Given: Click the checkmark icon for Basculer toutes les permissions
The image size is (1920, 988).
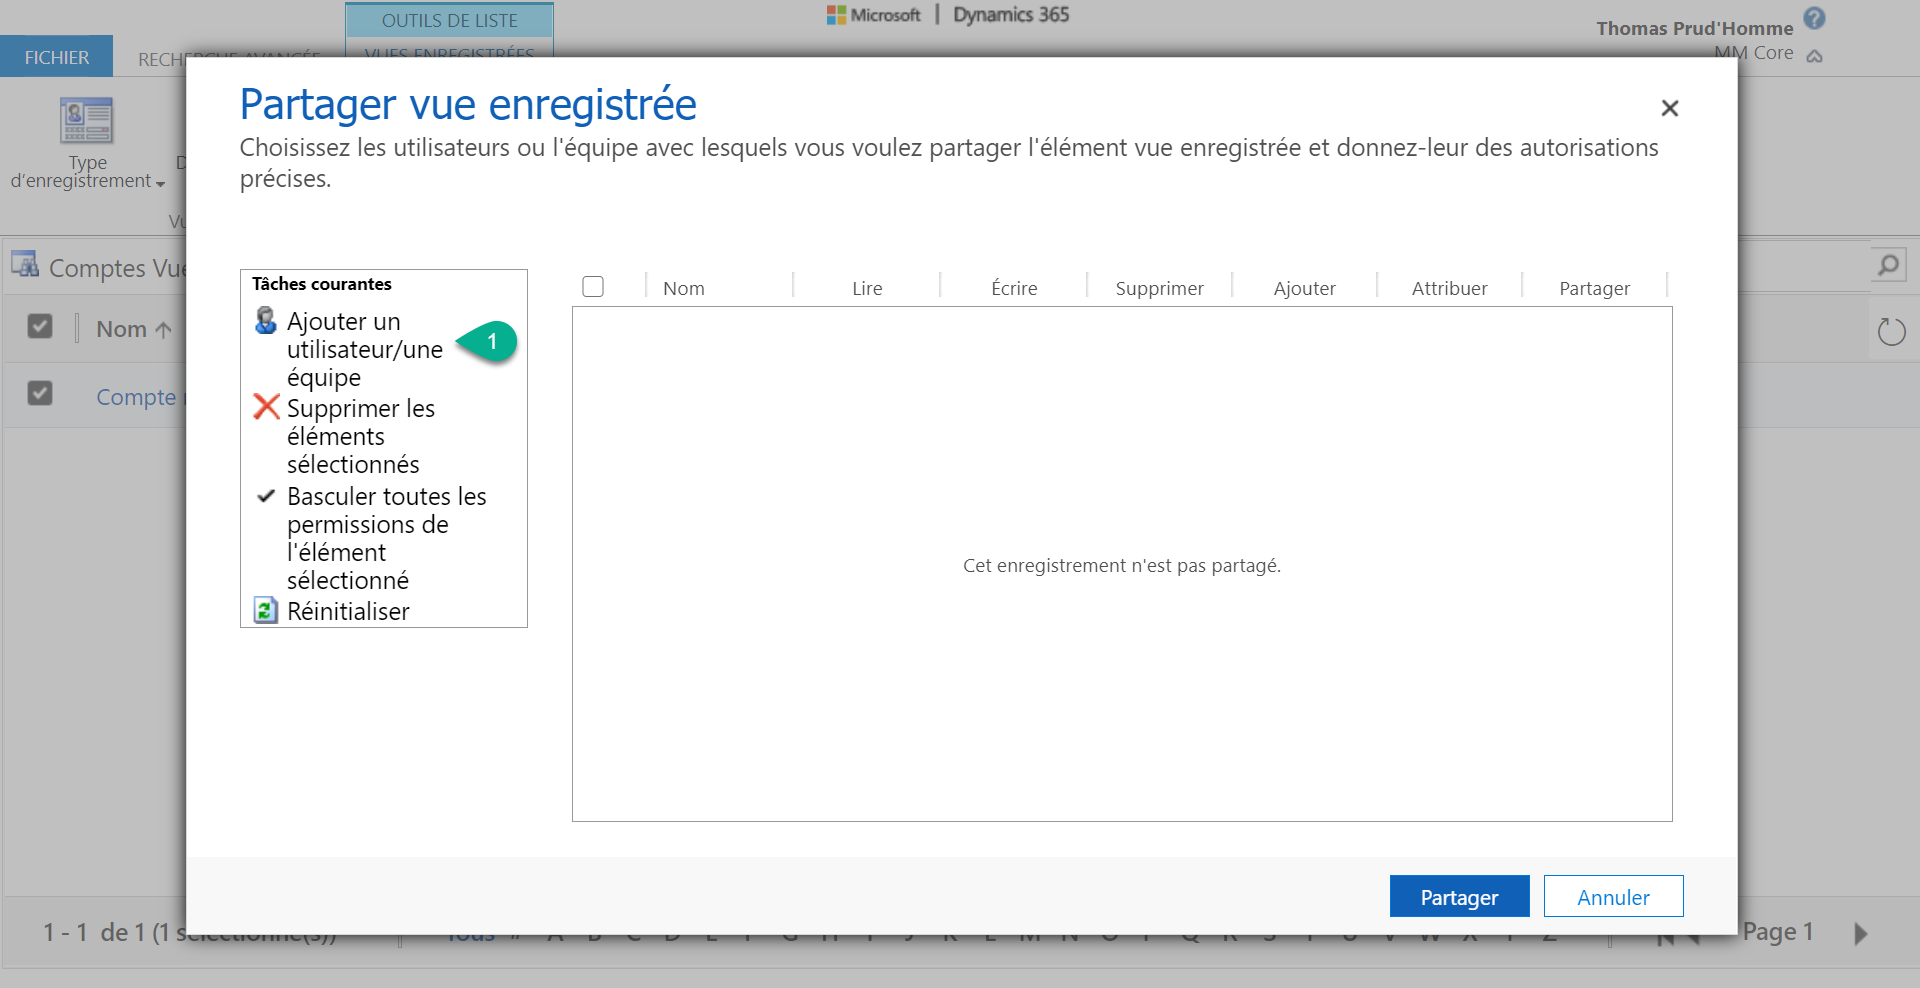Looking at the screenshot, I should (266, 496).
